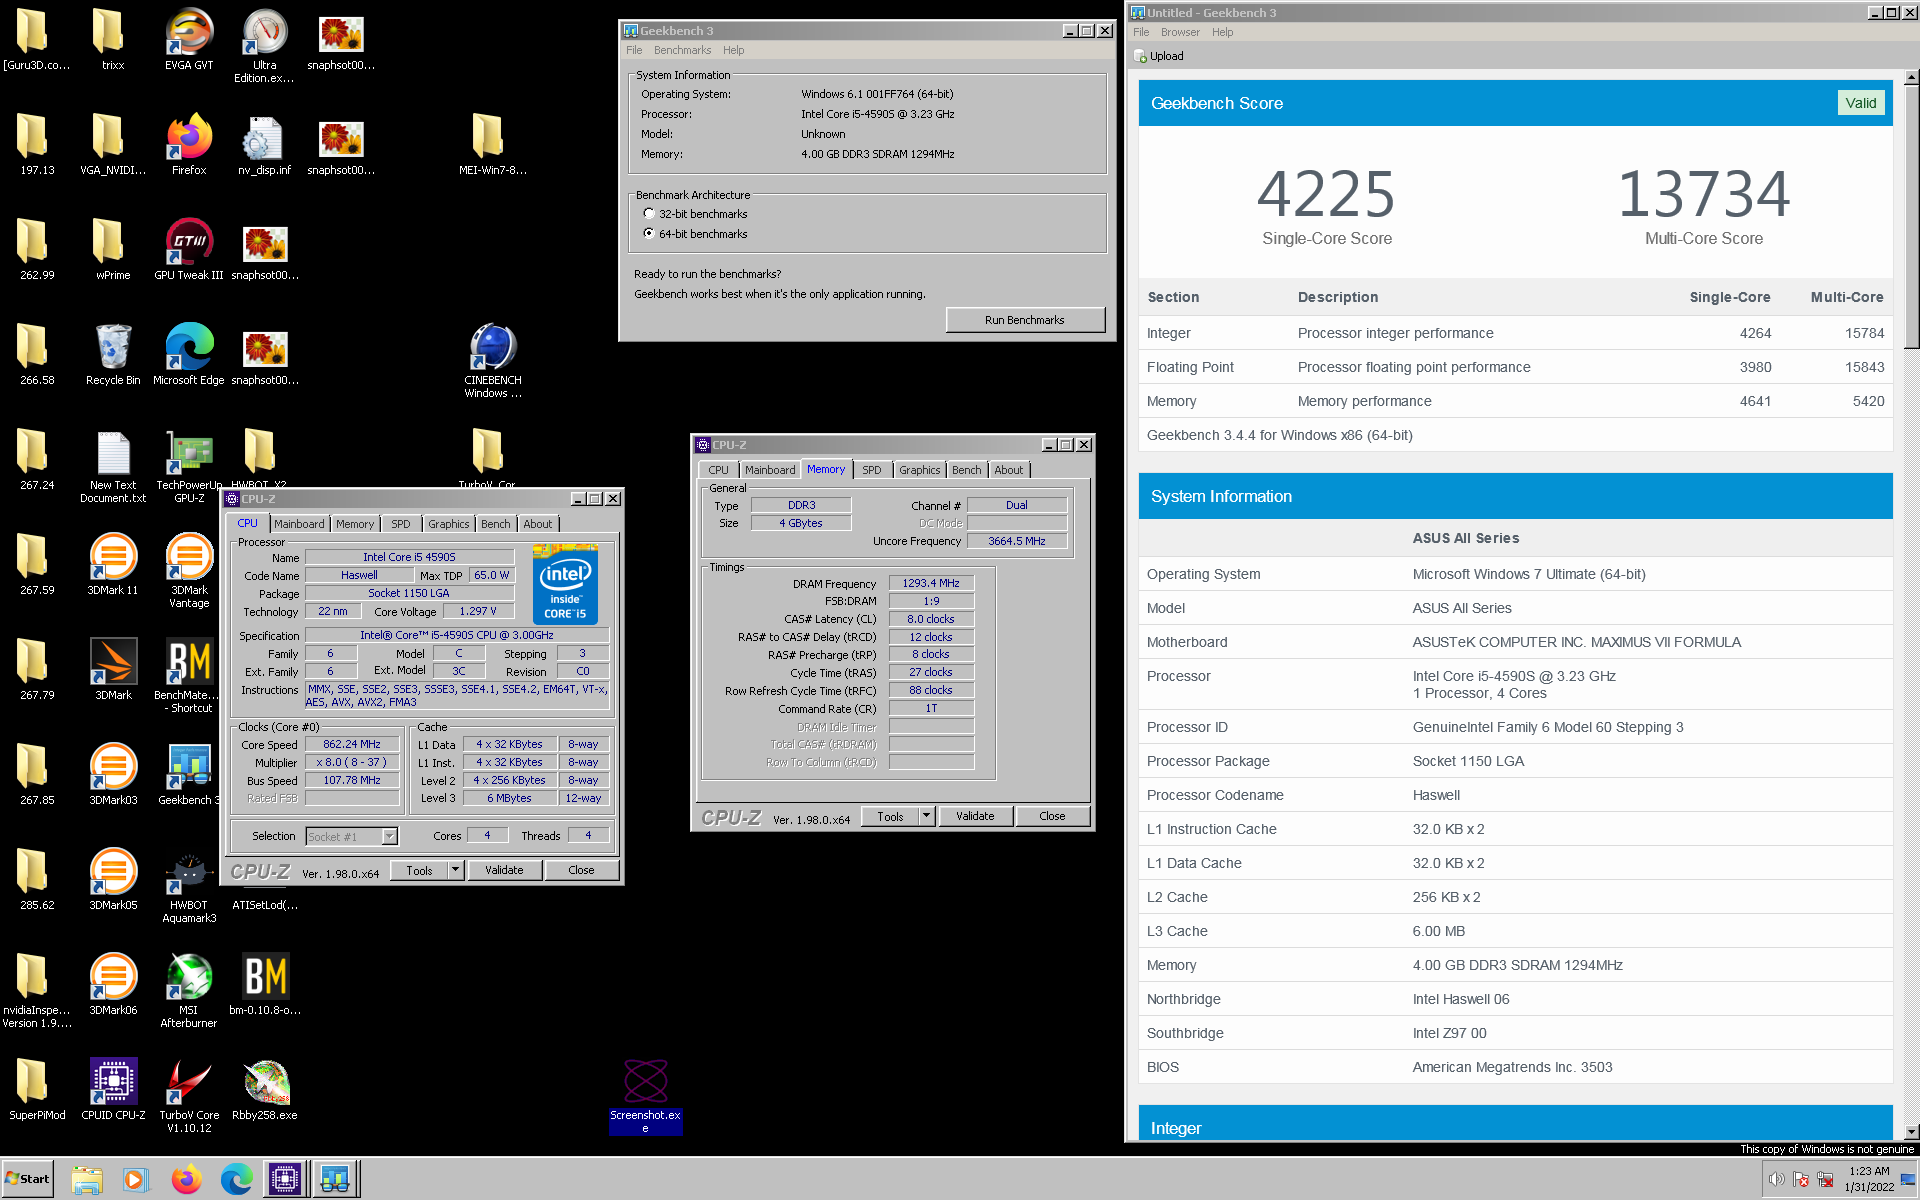Open the 3DMark 11 desktop icon
The image size is (1920, 1200).
(113, 565)
